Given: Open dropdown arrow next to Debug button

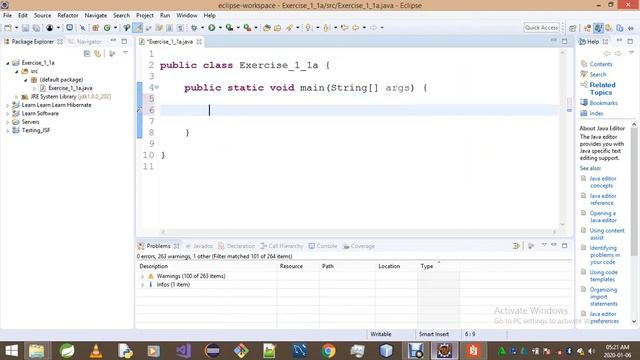Looking at the screenshot, I should click(202, 28).
